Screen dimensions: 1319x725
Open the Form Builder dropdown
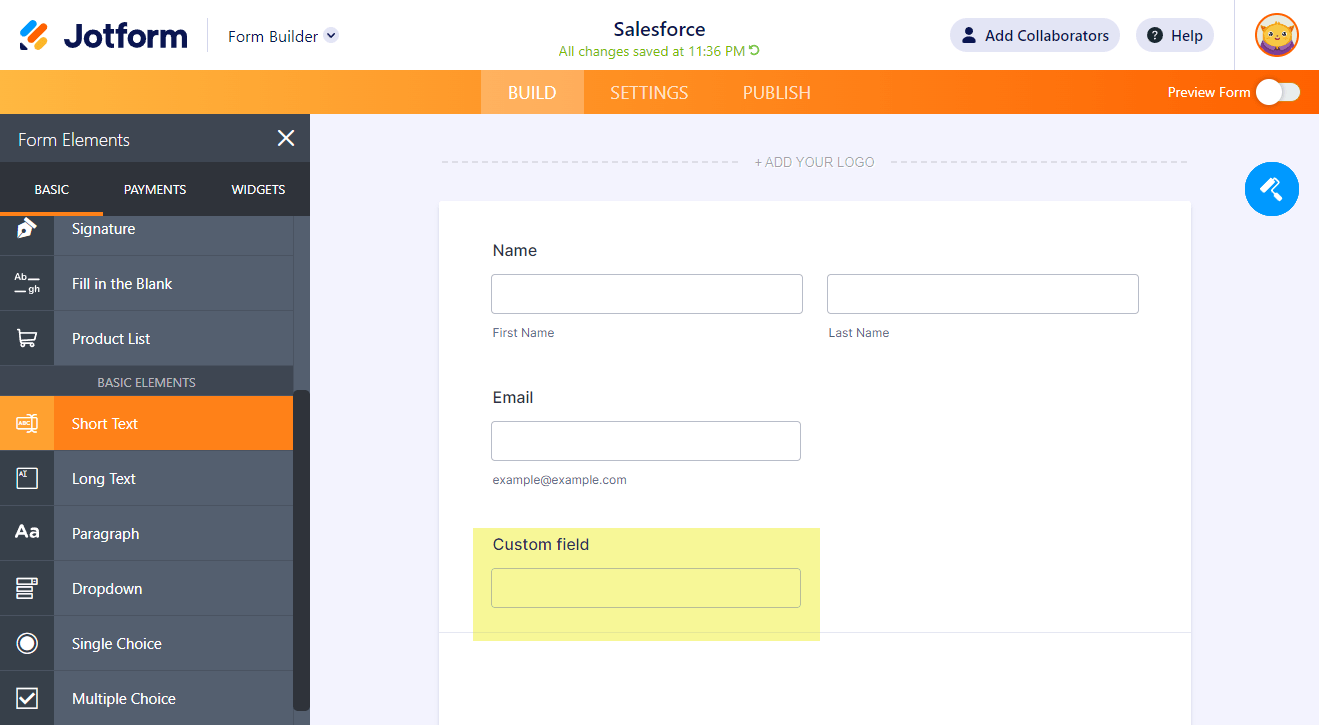[x=283, y=36]
